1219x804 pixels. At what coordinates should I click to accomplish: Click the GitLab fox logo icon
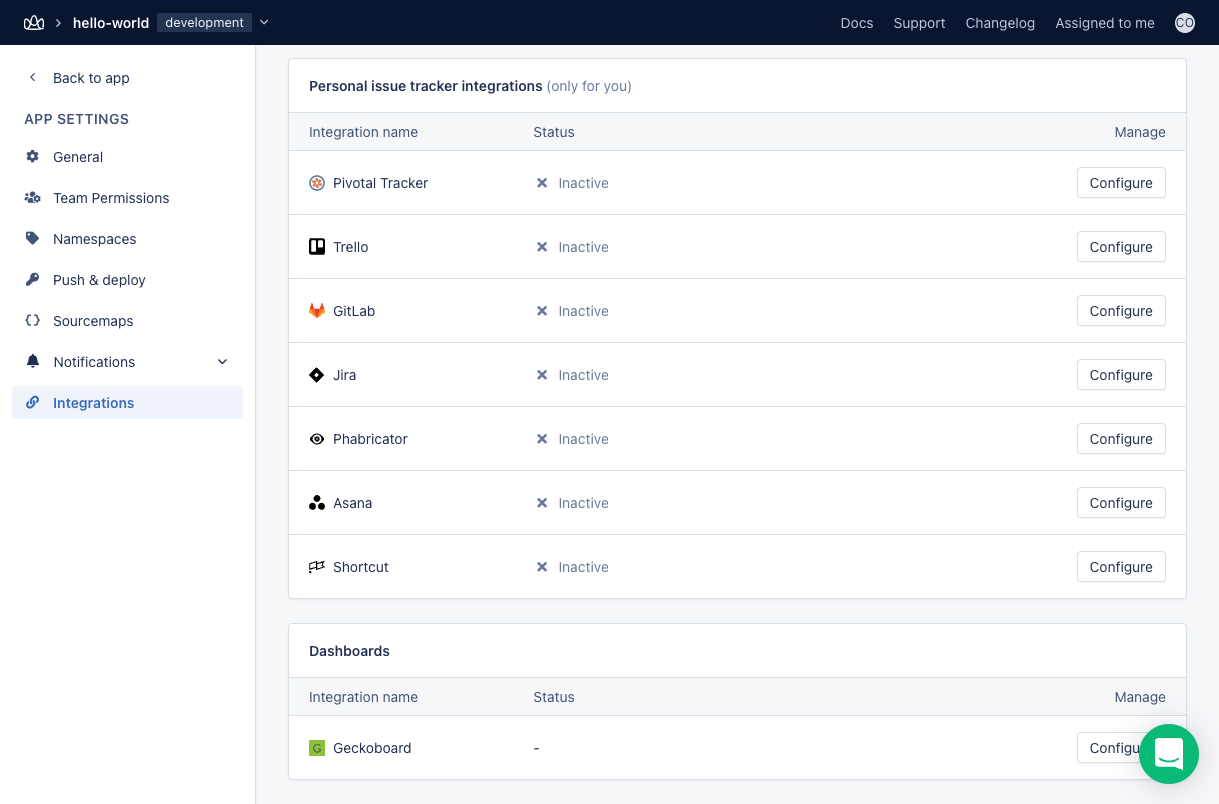pos(317,311)
